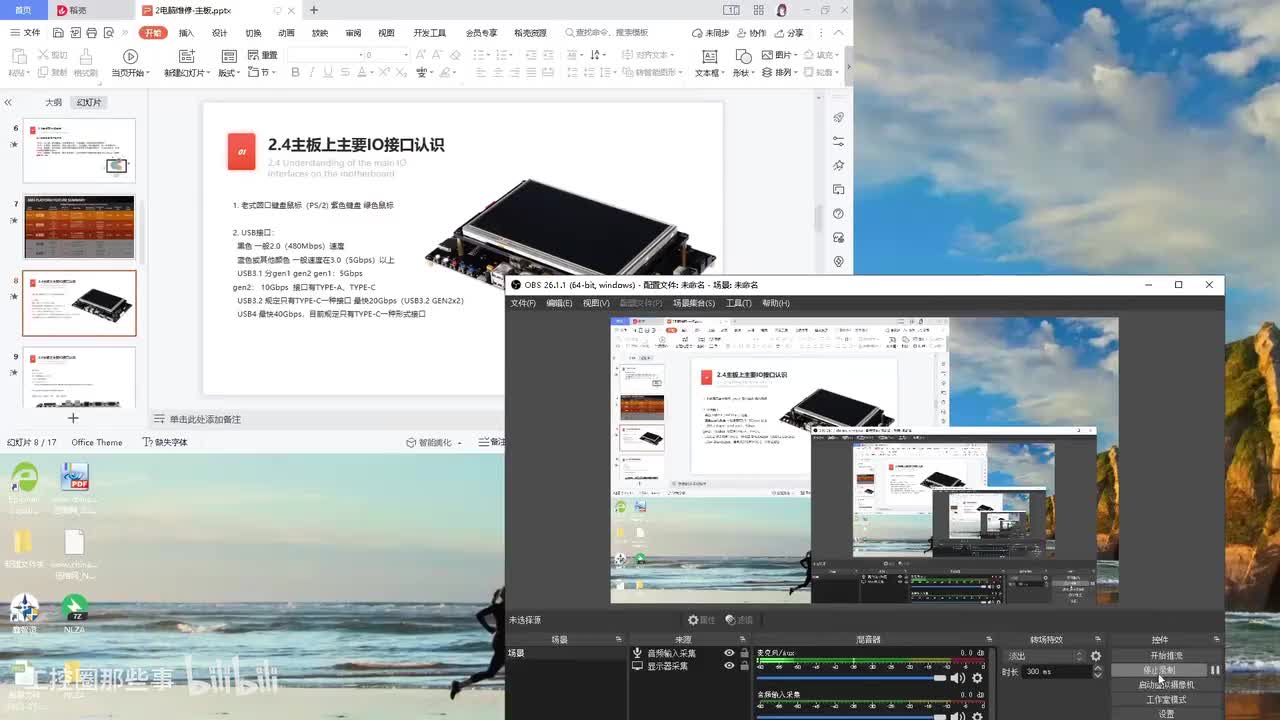This screenshot has height=720, width=1280.
Task: Open source Filters (滤镜) icon in OBS
Action: [740, 620]
